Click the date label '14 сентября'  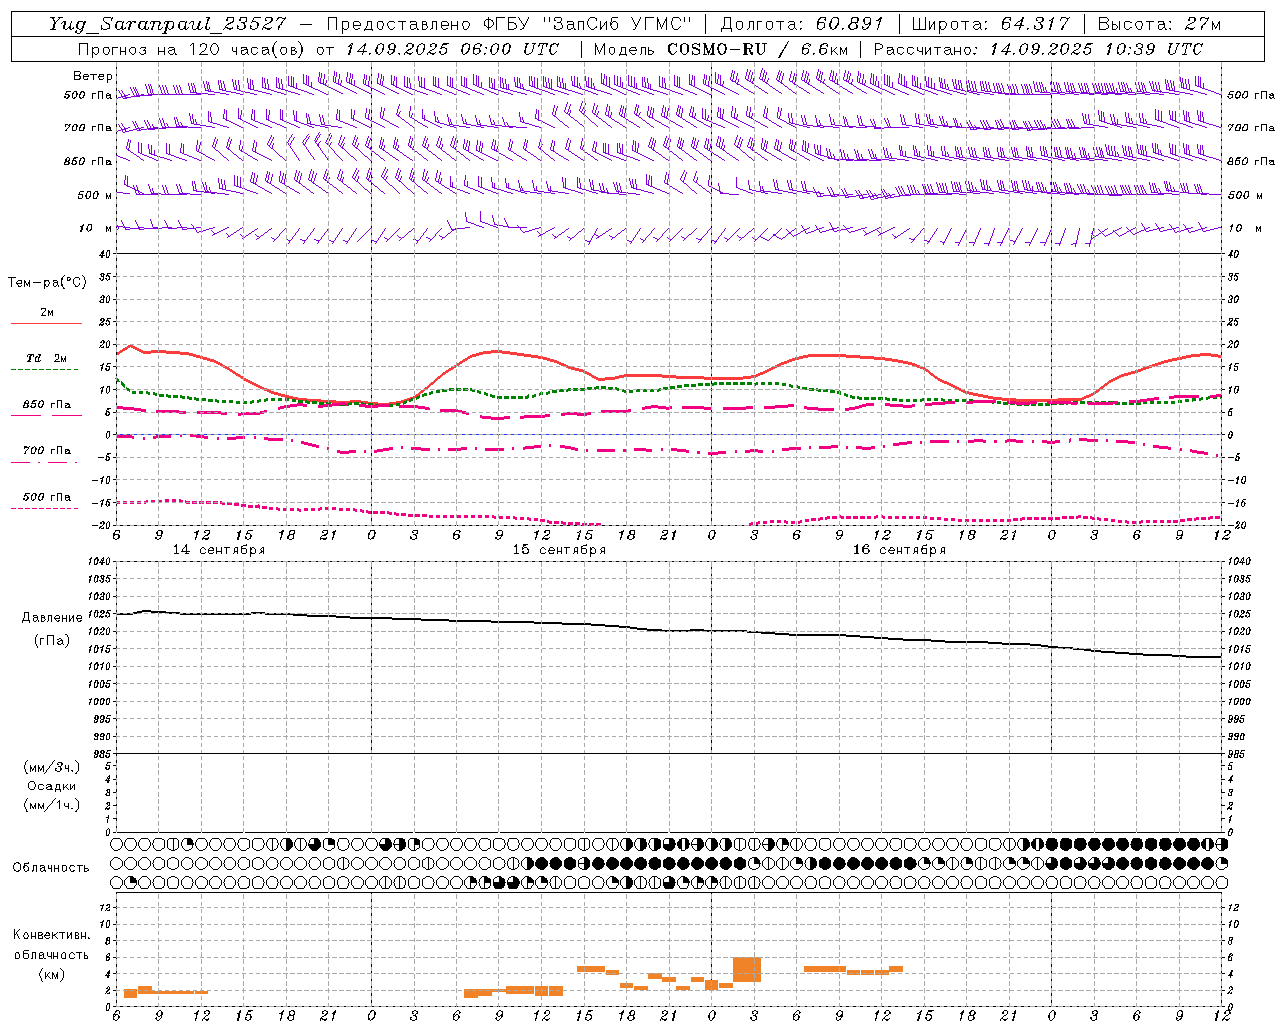219,550
